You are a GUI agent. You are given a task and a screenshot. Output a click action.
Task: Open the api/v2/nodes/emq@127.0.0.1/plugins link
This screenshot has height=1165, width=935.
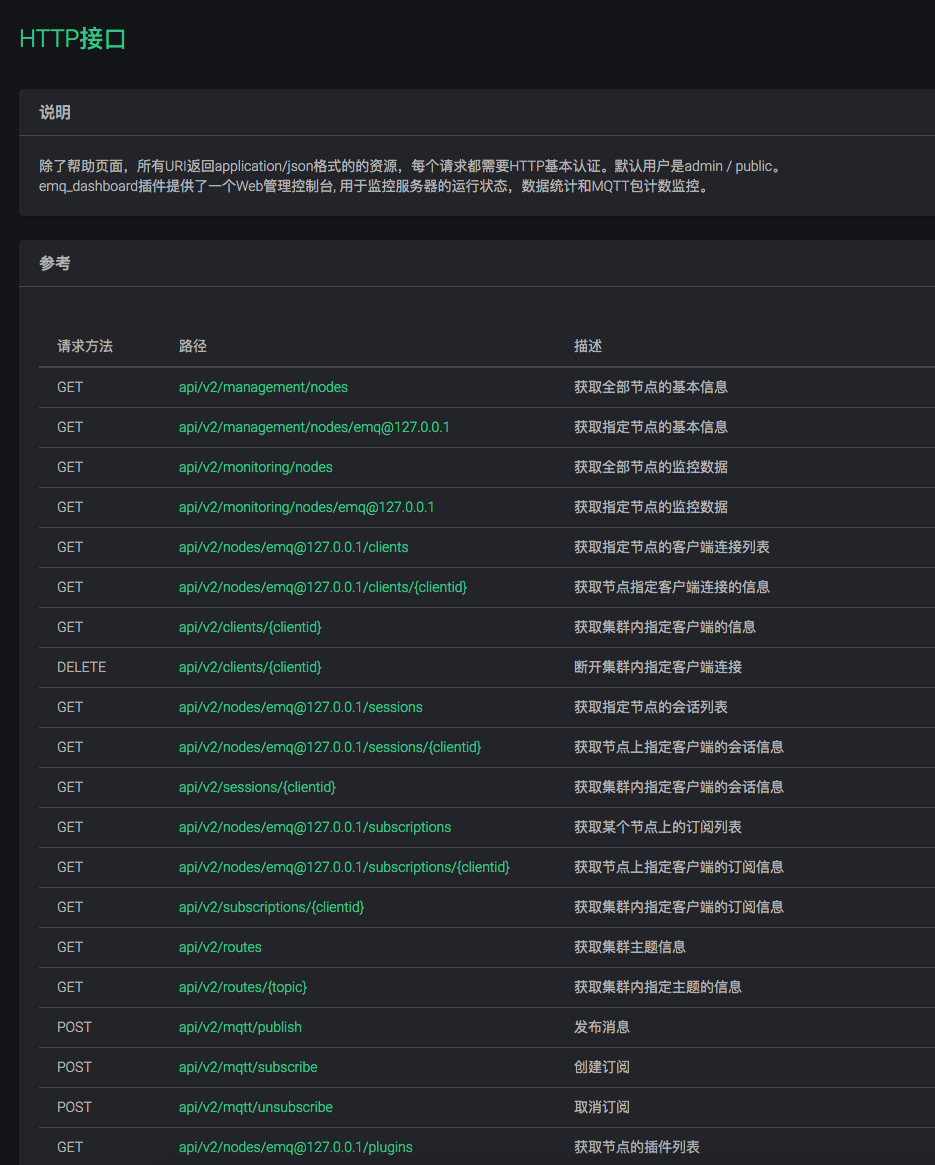click(x=295, y=1148)
